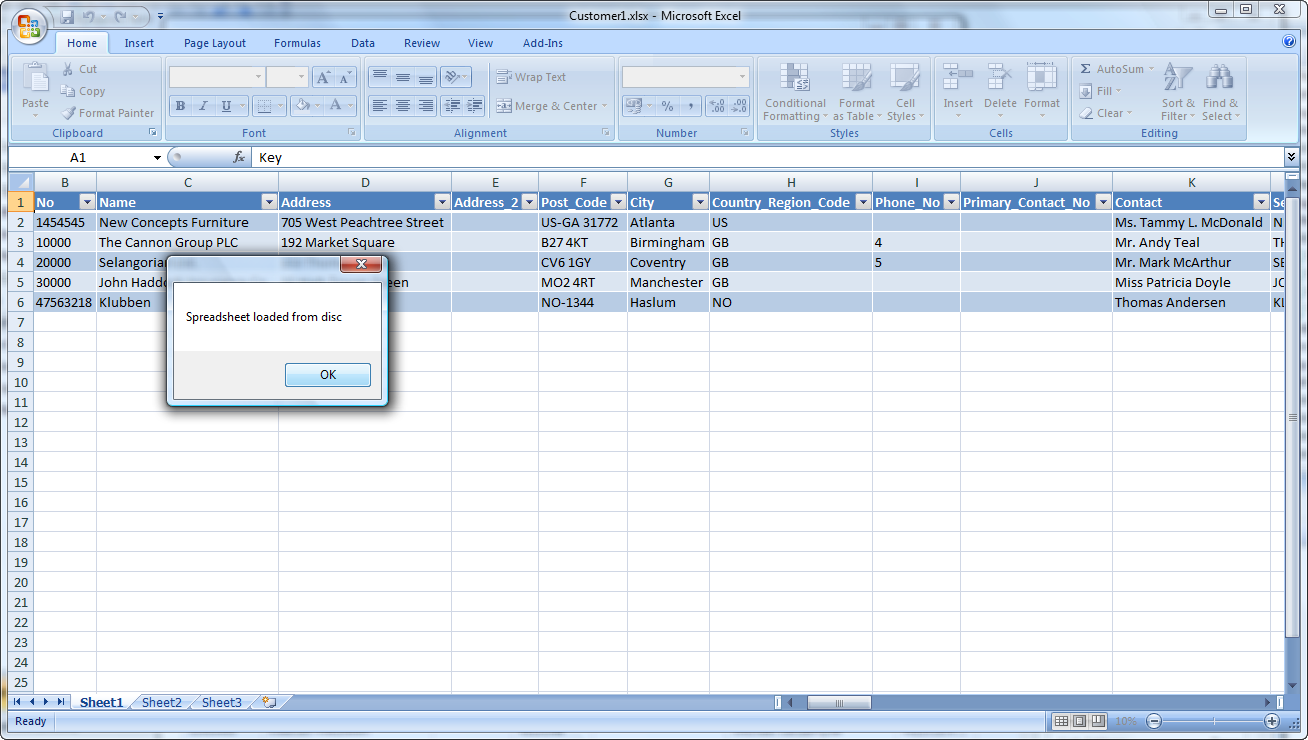This screenshot has height=740, width=1308.
Task: Select the Format Painter brush
Action: pyautogui.click(x=108, y=113)
